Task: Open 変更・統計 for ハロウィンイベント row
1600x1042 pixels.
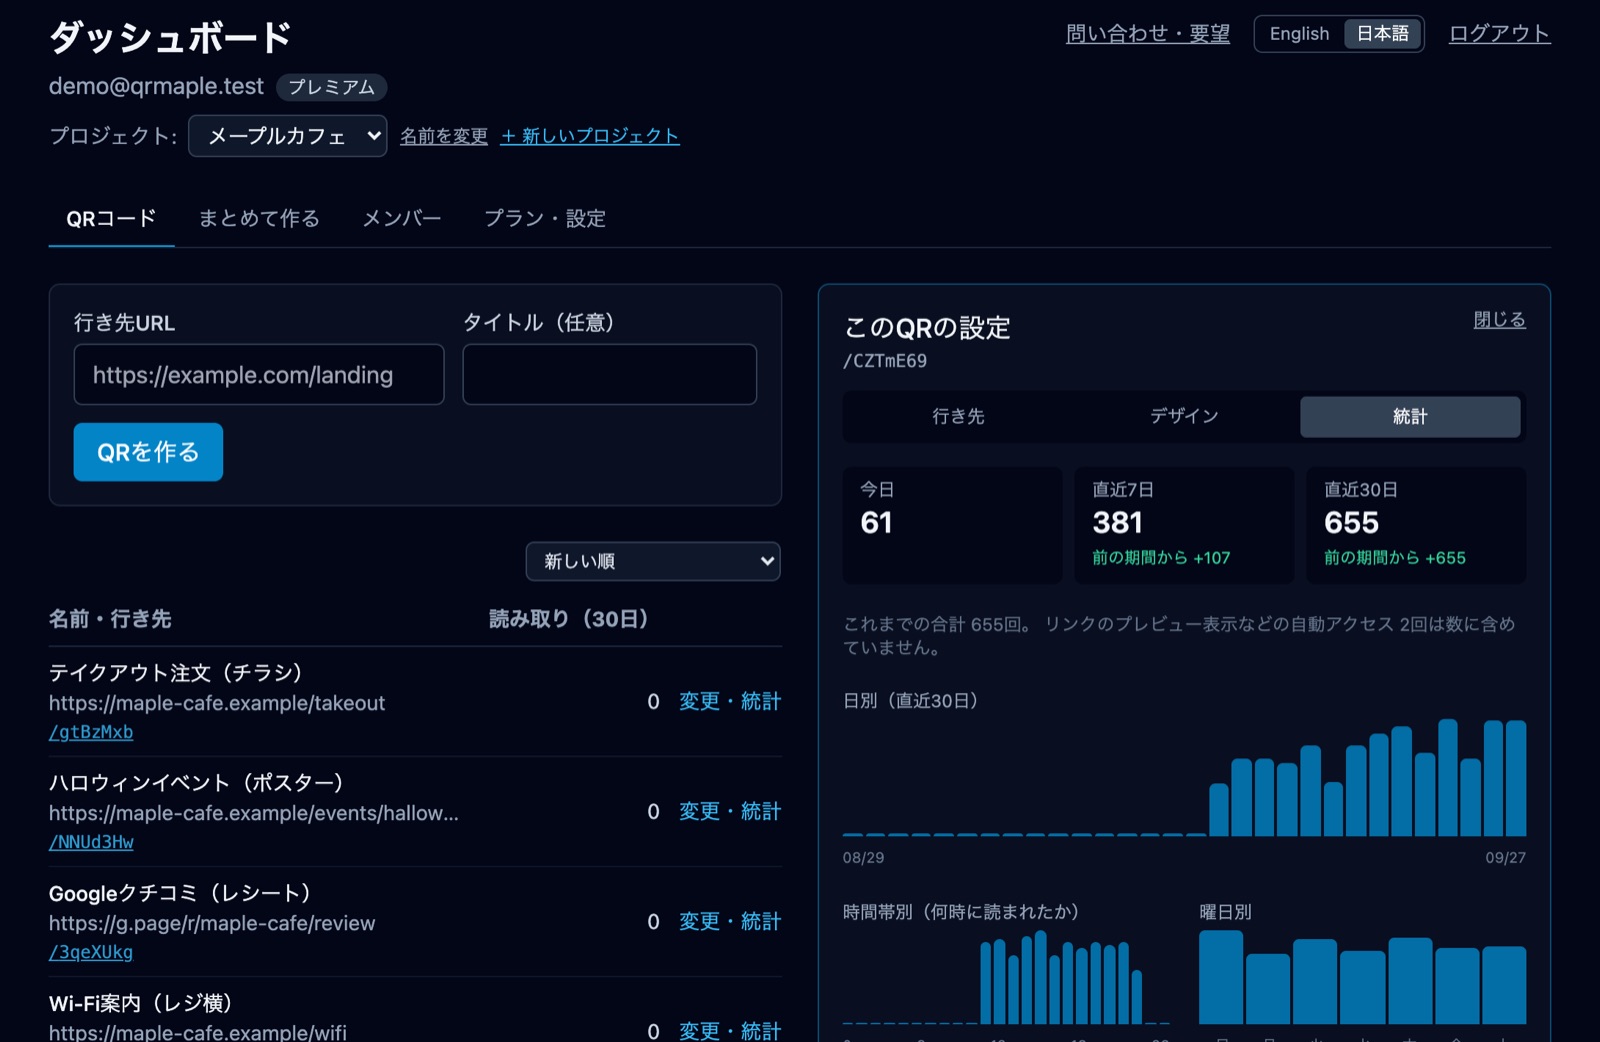Action: 730,811
